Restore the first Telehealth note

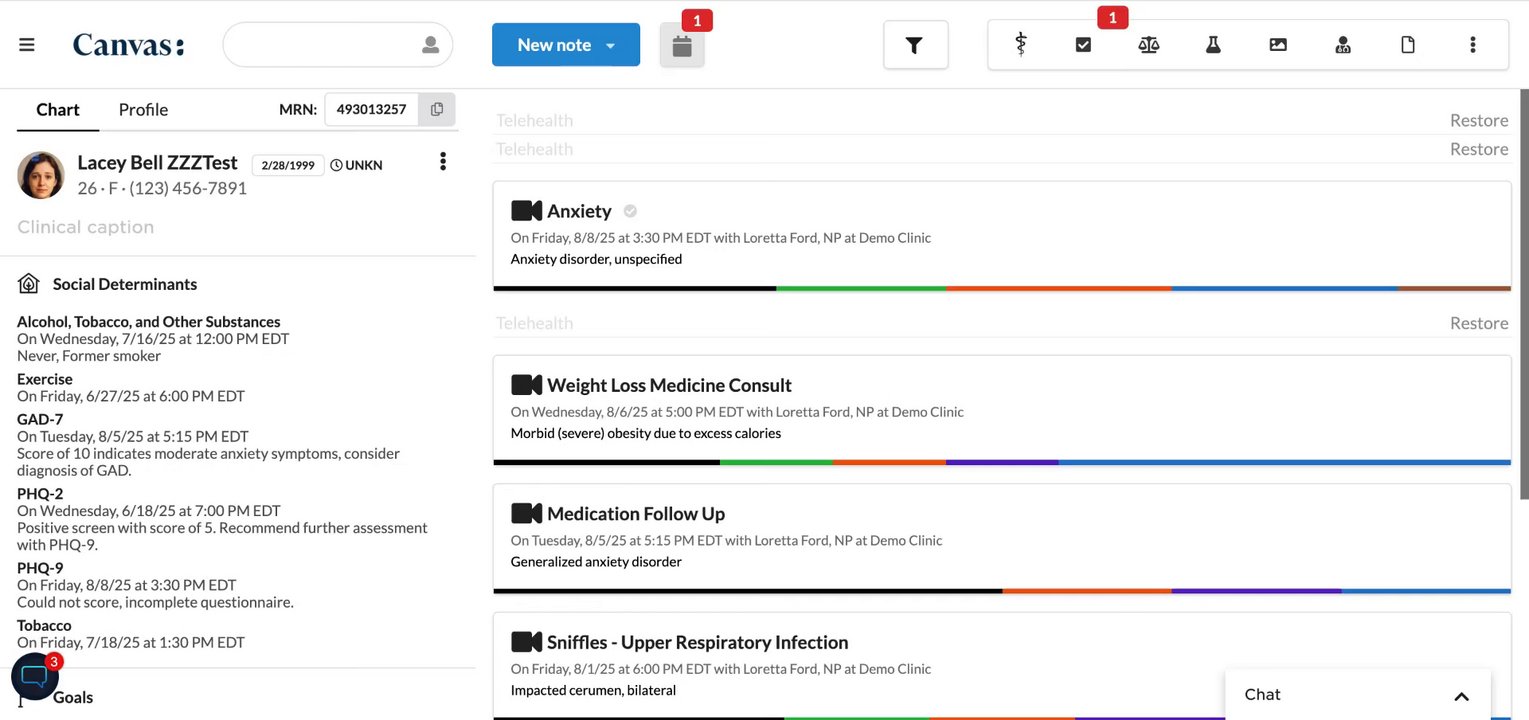tap(1478, 120)
